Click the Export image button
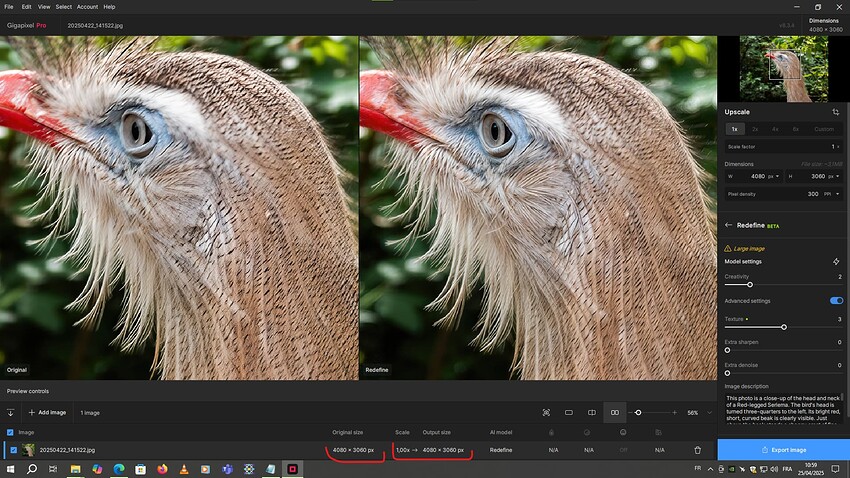The width and height of the screenshot is (850, 478). pos(783,450)
